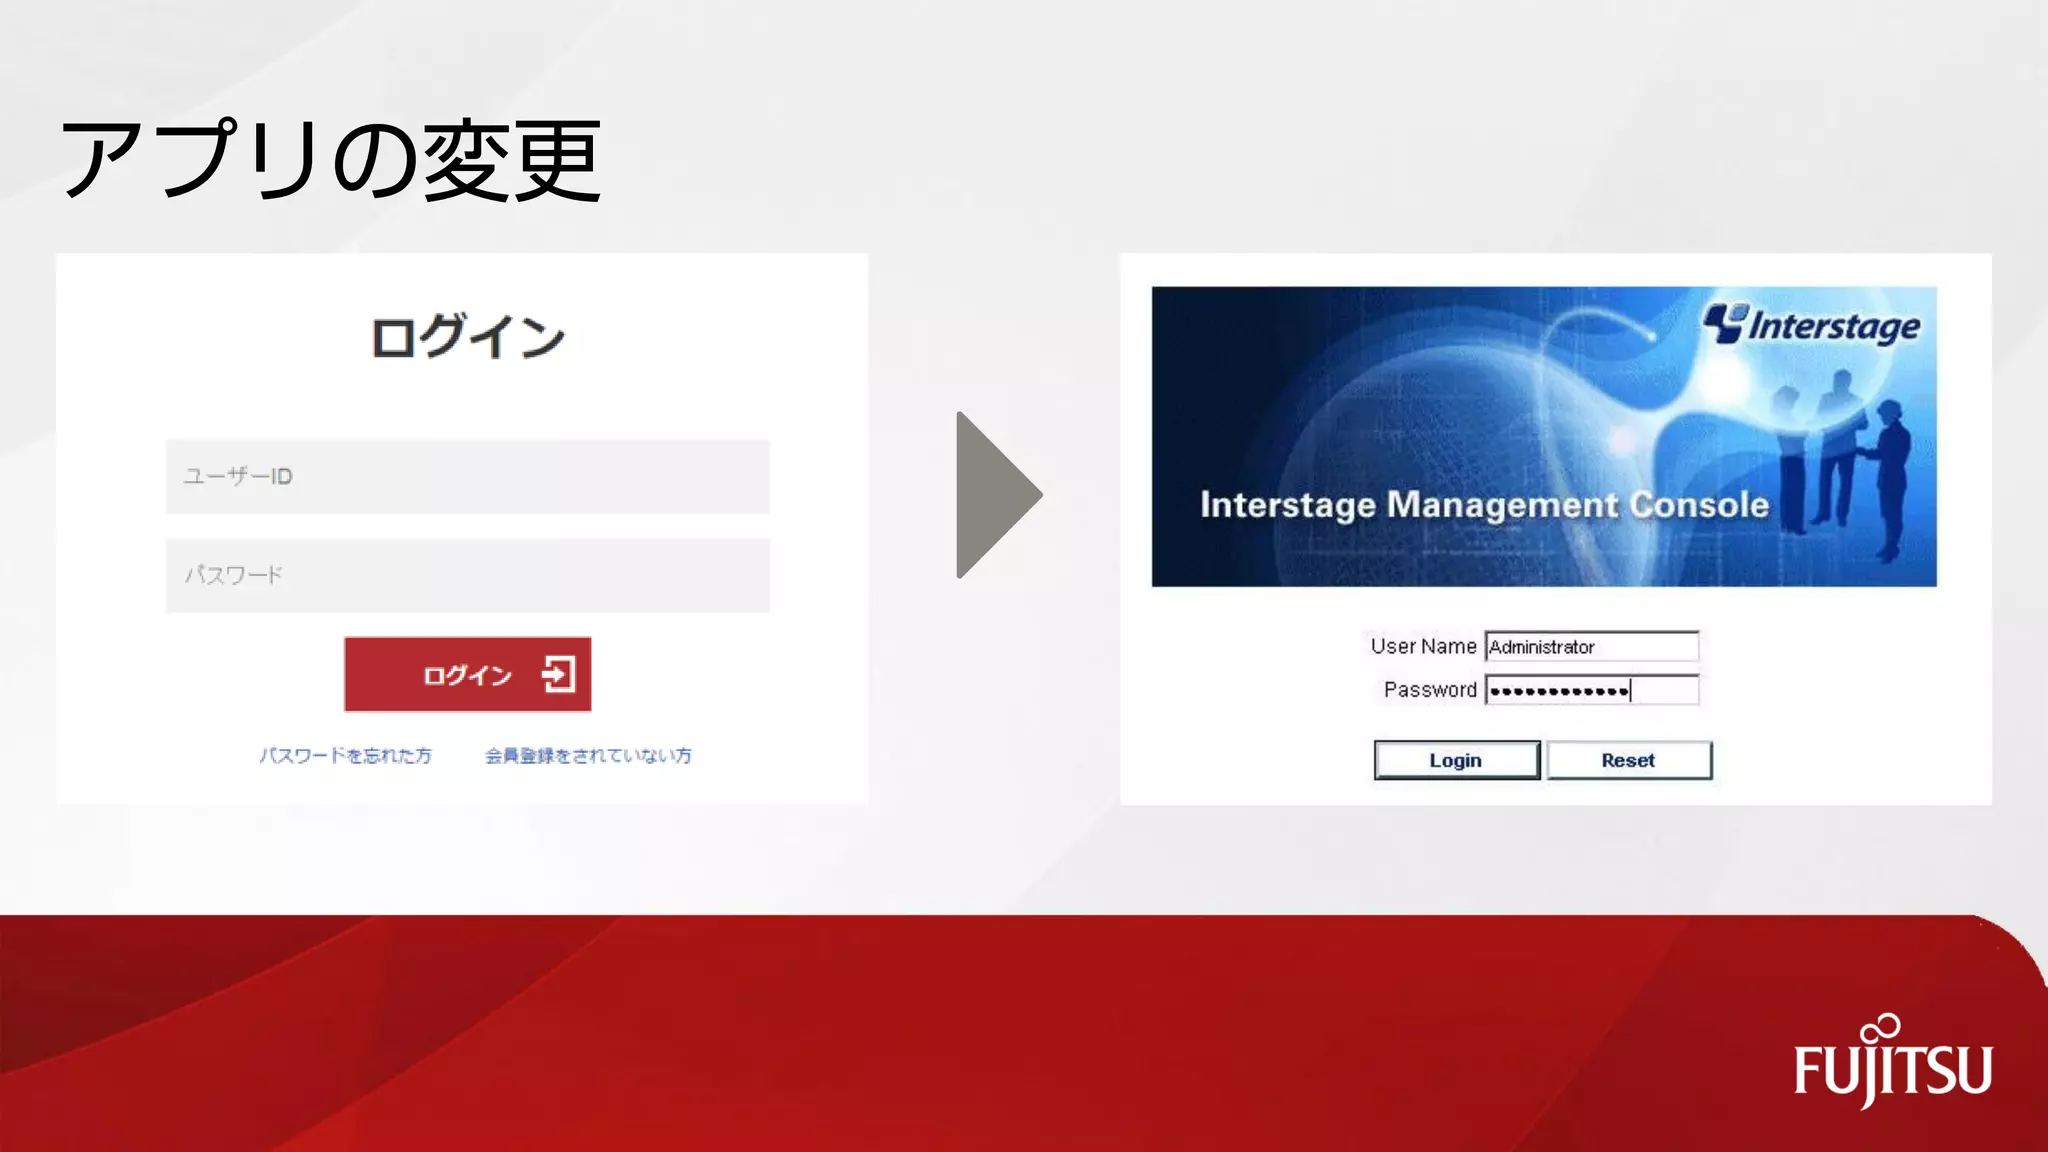Click the アプリの変更 slide title
2048x1152 pixels.
(x=330, y=160)
